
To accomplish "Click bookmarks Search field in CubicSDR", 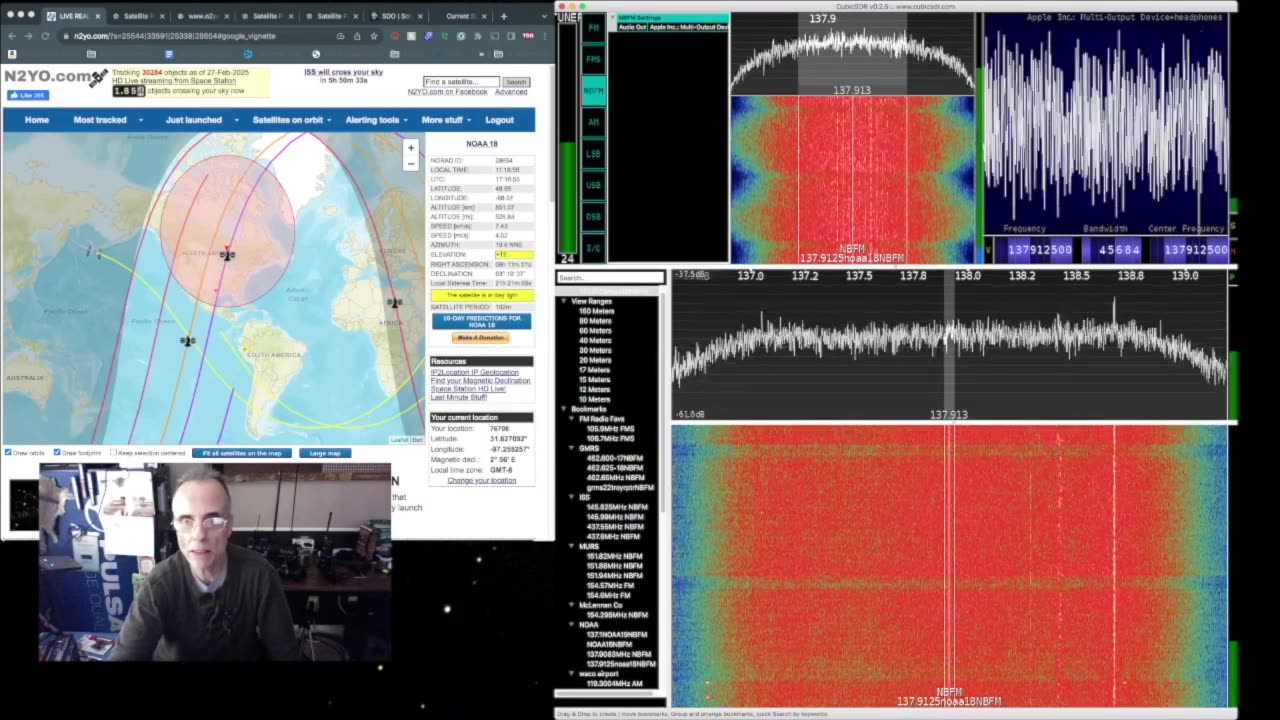I will (x=611, y=278).
